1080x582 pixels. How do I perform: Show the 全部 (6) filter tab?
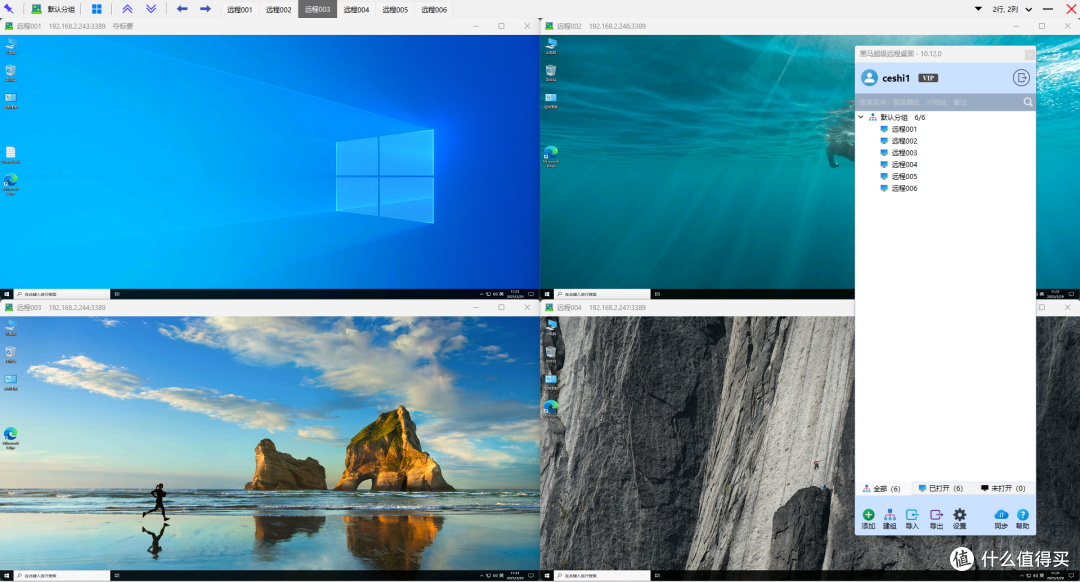[x=882, y=488]
